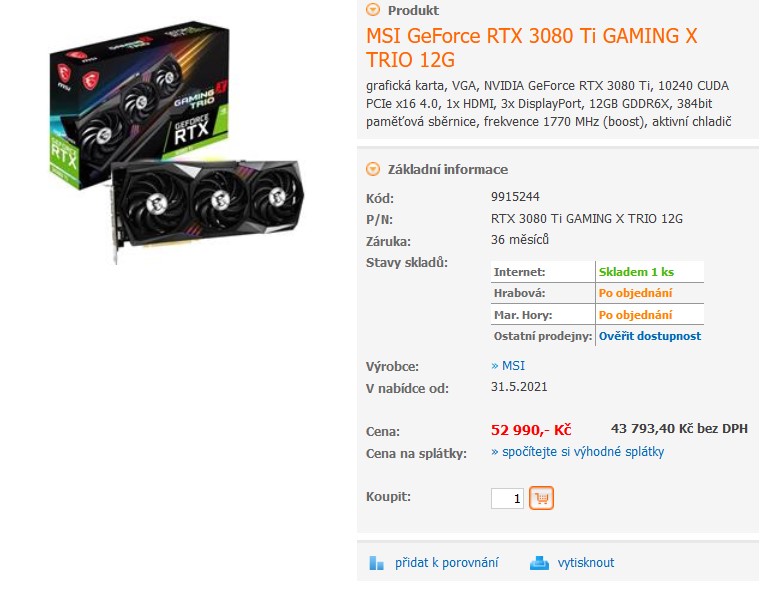Click the quantity input field in Koupit
The image size is (764, 591).
507,498
